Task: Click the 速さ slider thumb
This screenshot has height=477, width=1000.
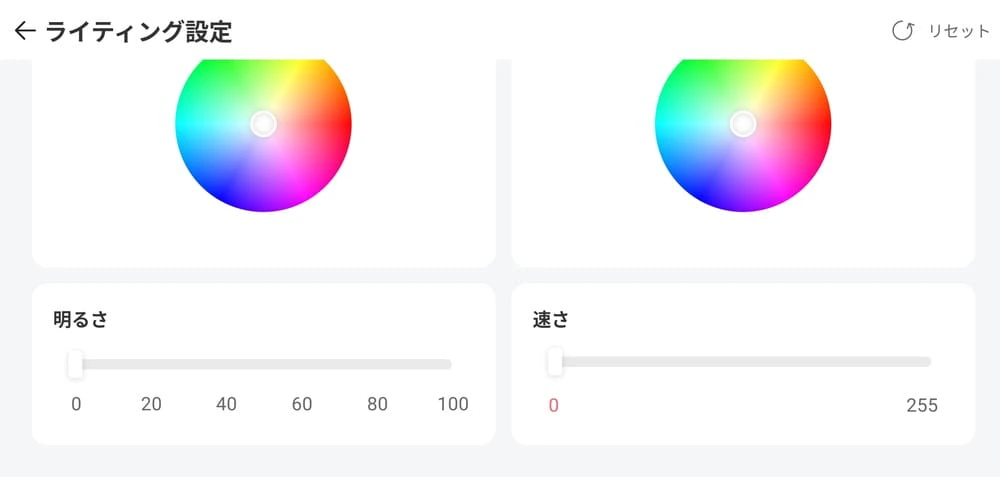Action: [x=554, y=362]
